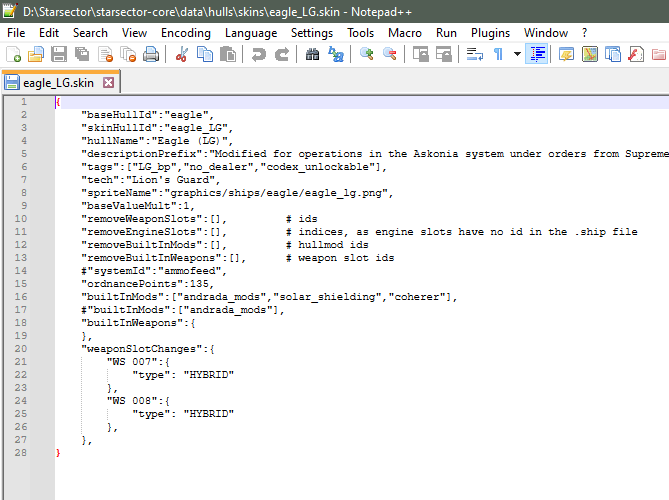Click the Close All documents icon

coord(128,55)
